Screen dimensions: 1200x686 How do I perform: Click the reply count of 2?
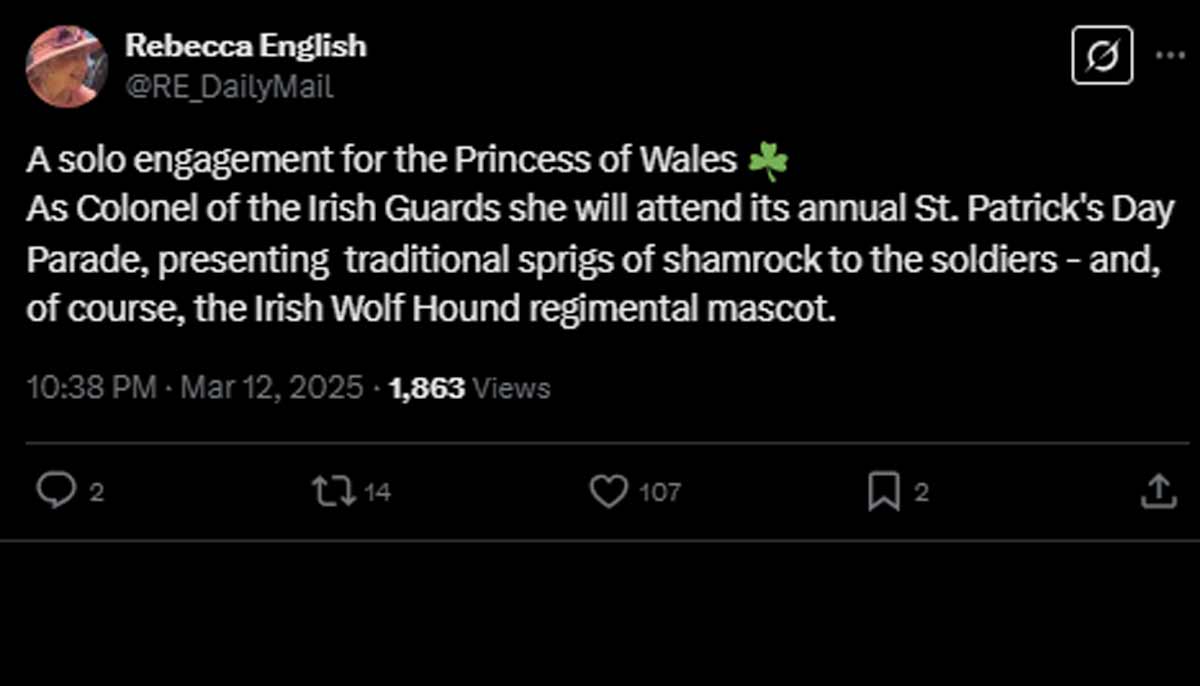[97, 492]
